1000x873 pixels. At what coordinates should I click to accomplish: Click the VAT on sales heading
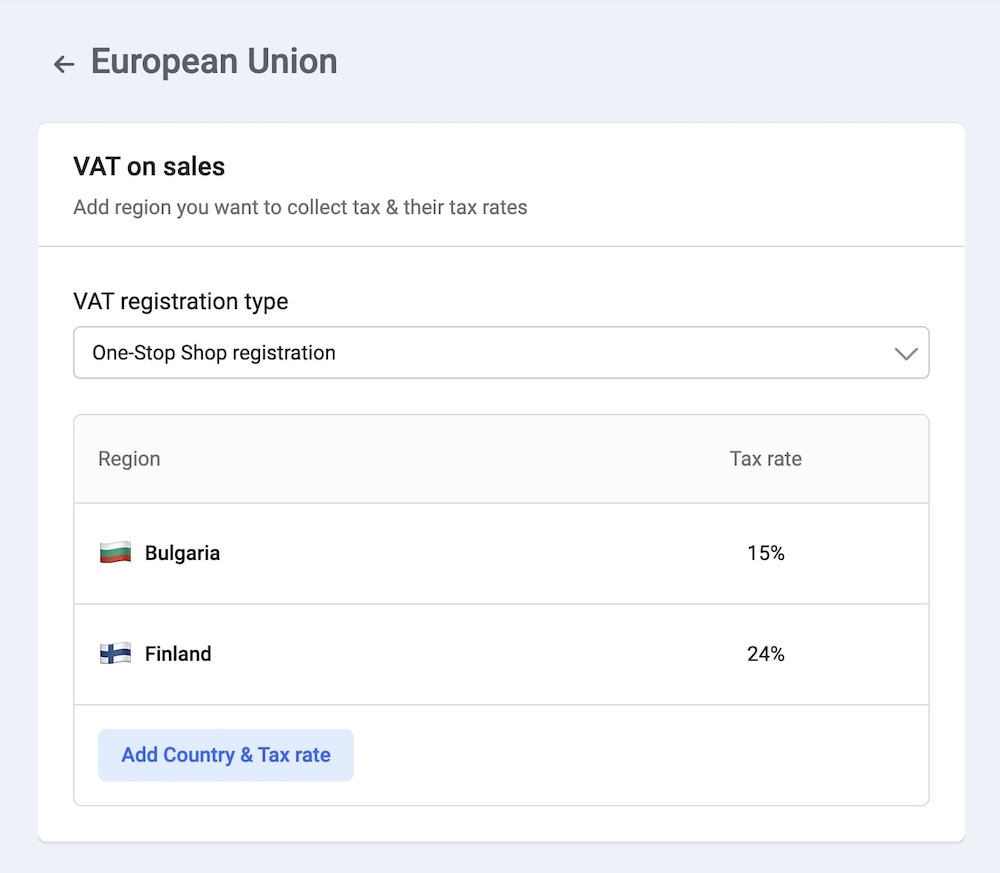[x=149, y=167]
